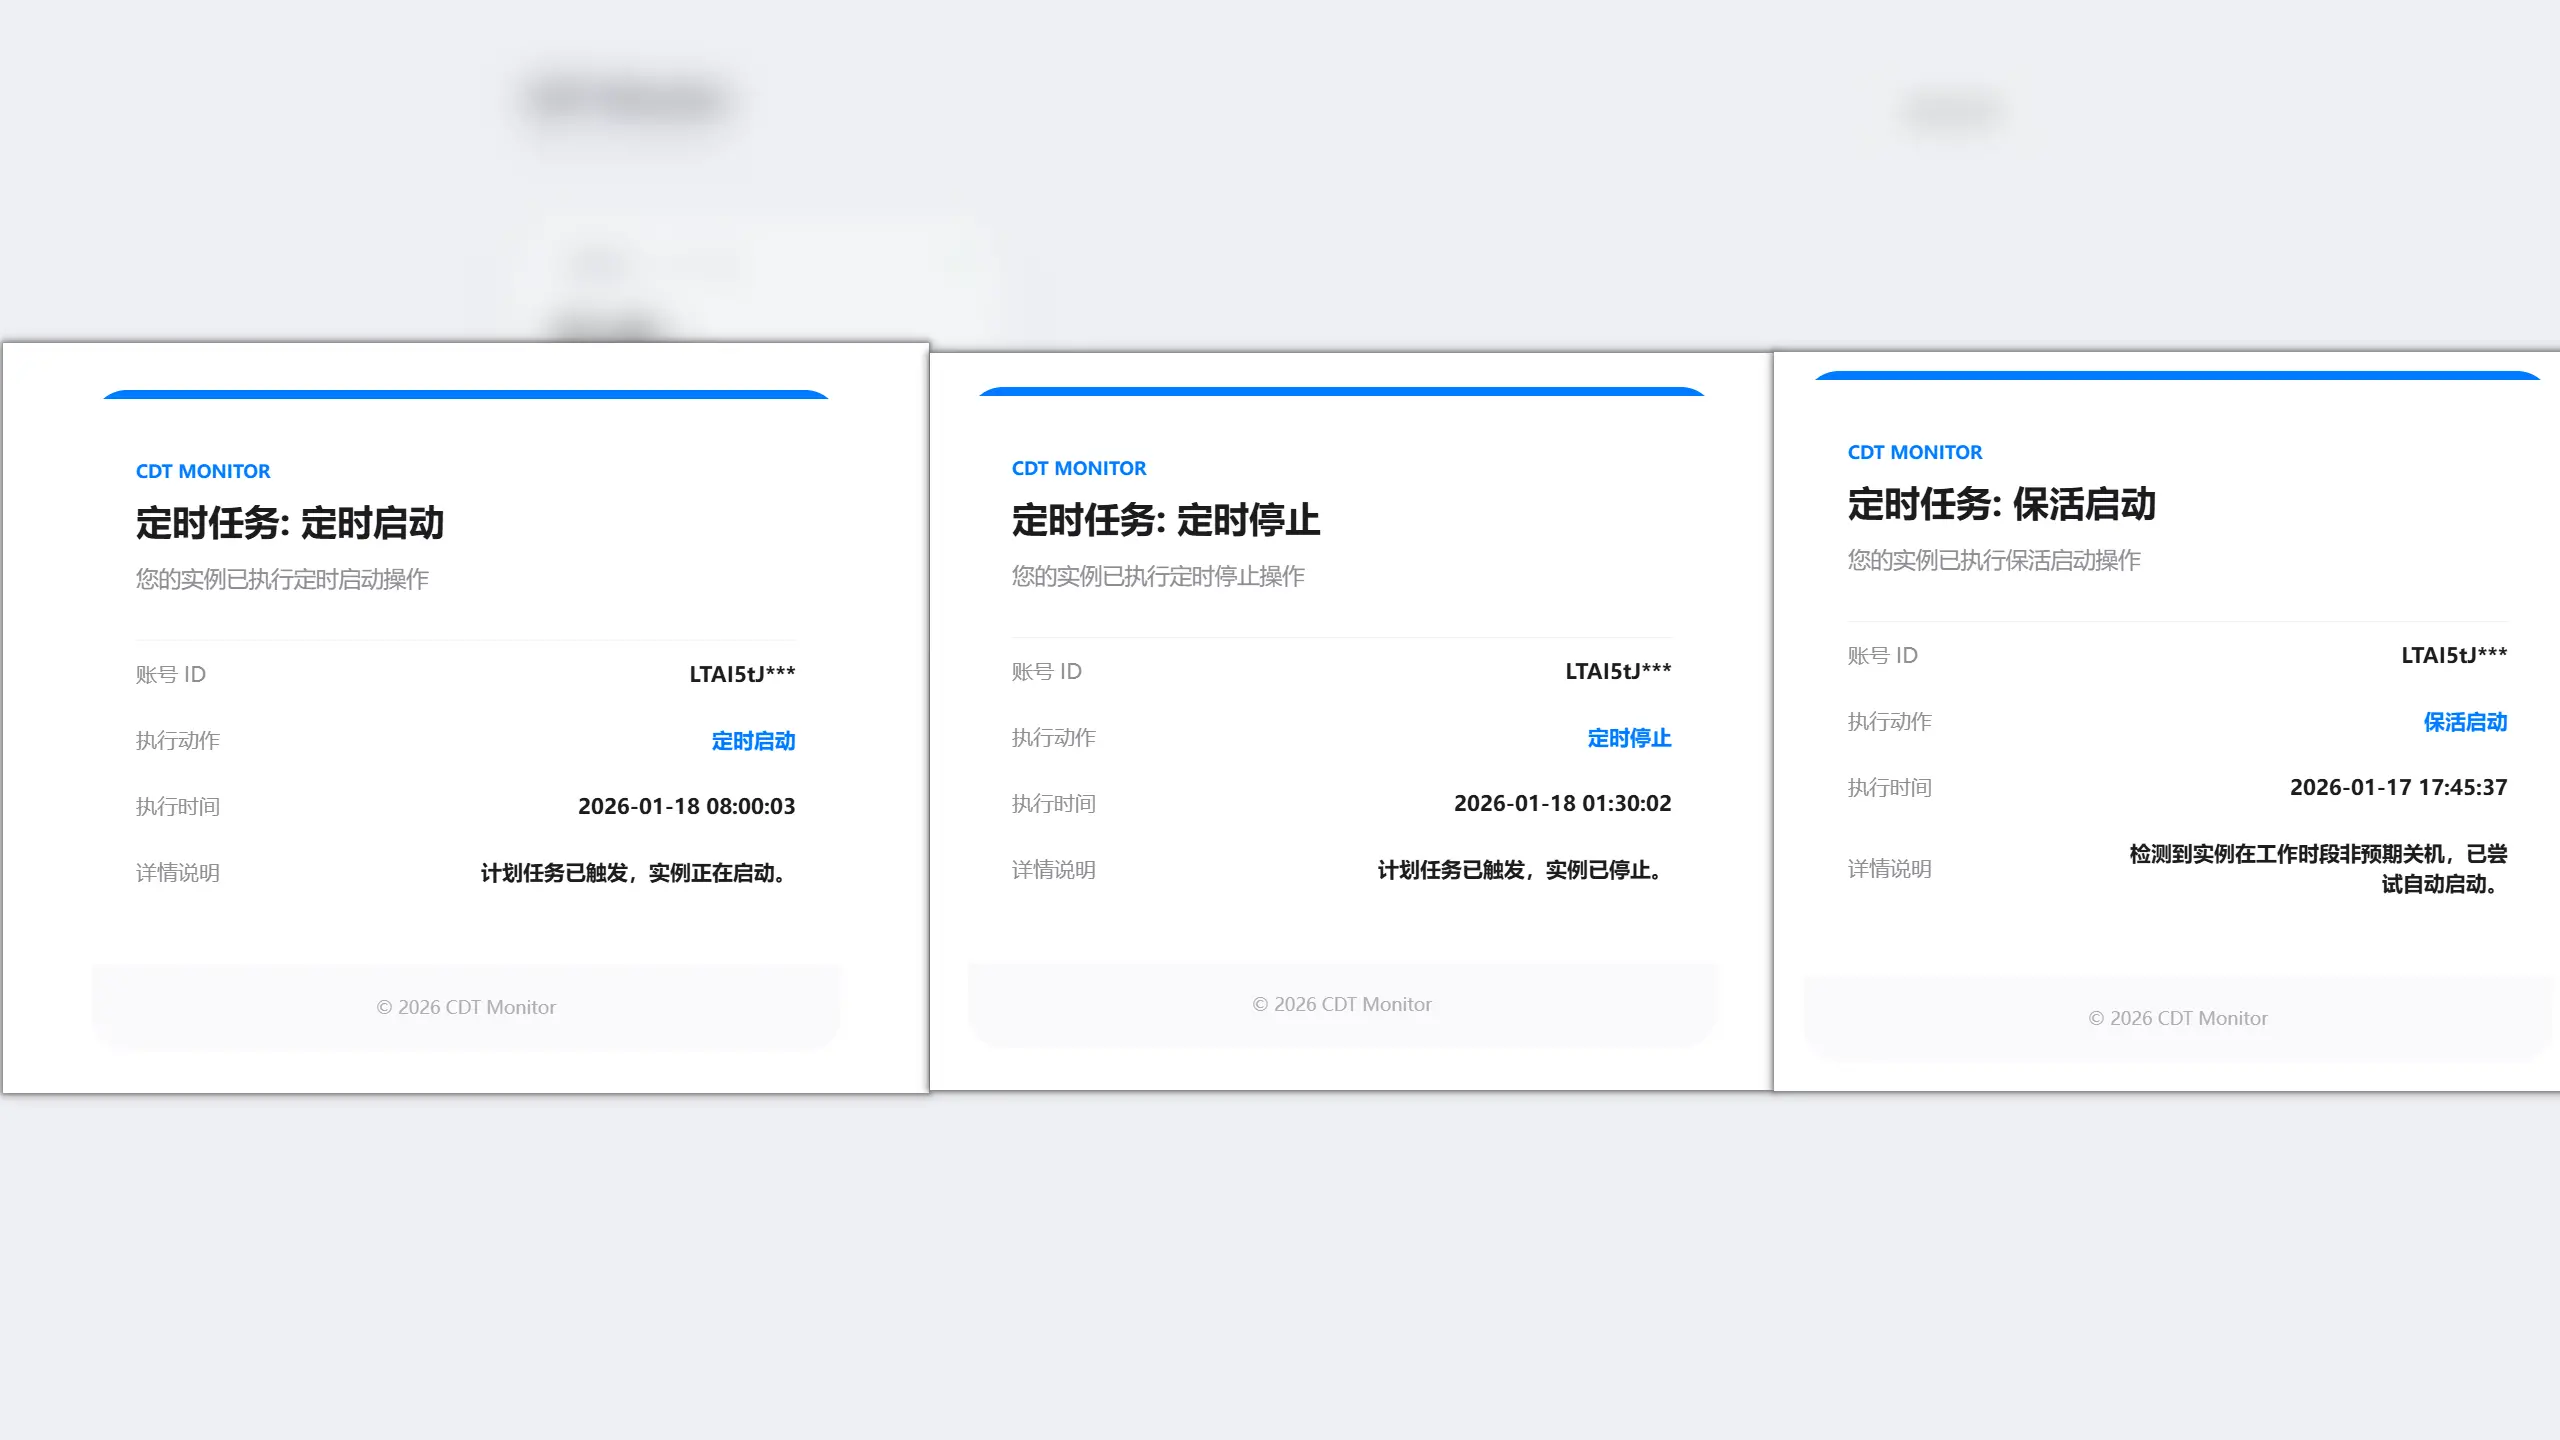The height and width of the screenshot is (1440, 2560).
Task: Click footer © 2026 CDT Monitor on right card
Action: [x=2178, y=1017]
